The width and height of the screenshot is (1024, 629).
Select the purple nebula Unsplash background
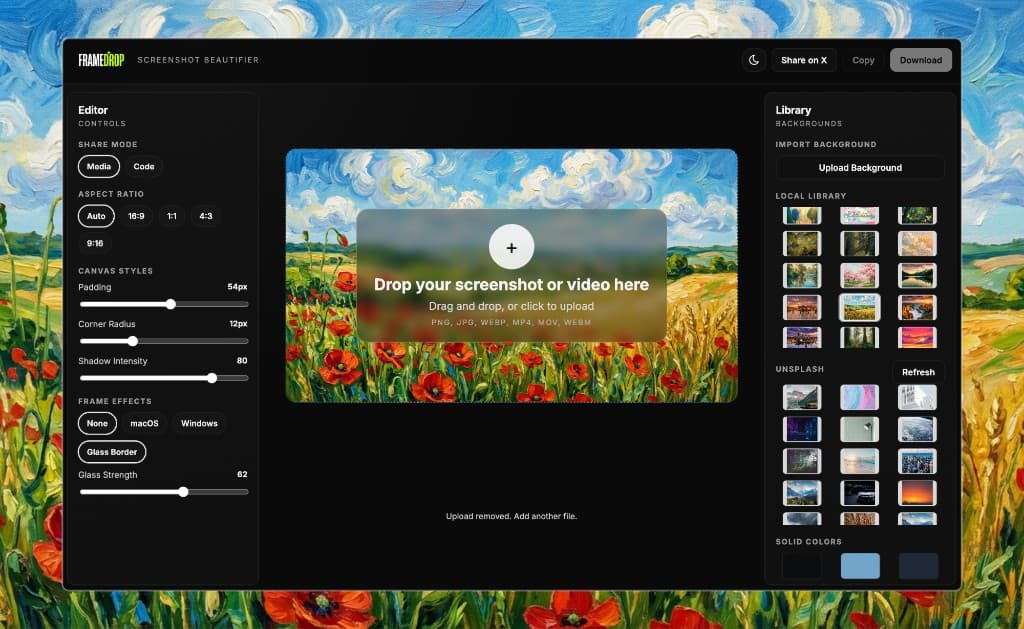[x=802, y=429]
